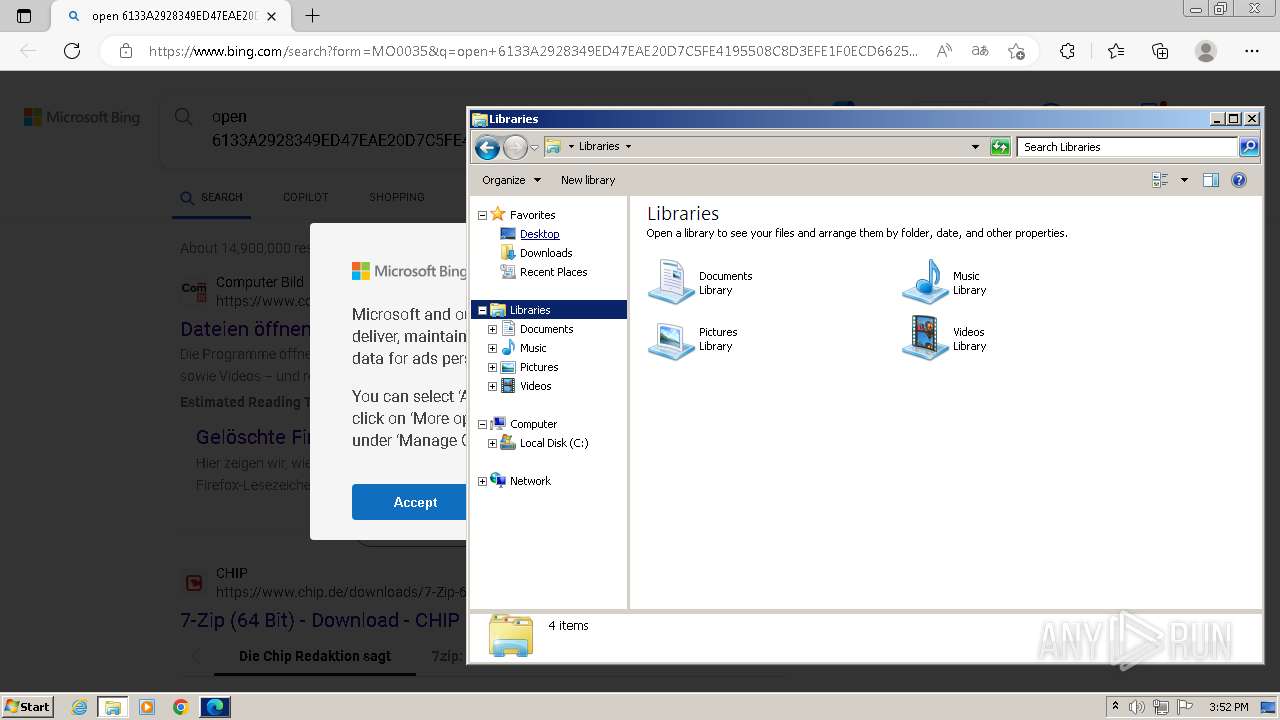Switch to Bing COPILOT tab
This screenshot has width=1280, height=720.
pos(305,197)
